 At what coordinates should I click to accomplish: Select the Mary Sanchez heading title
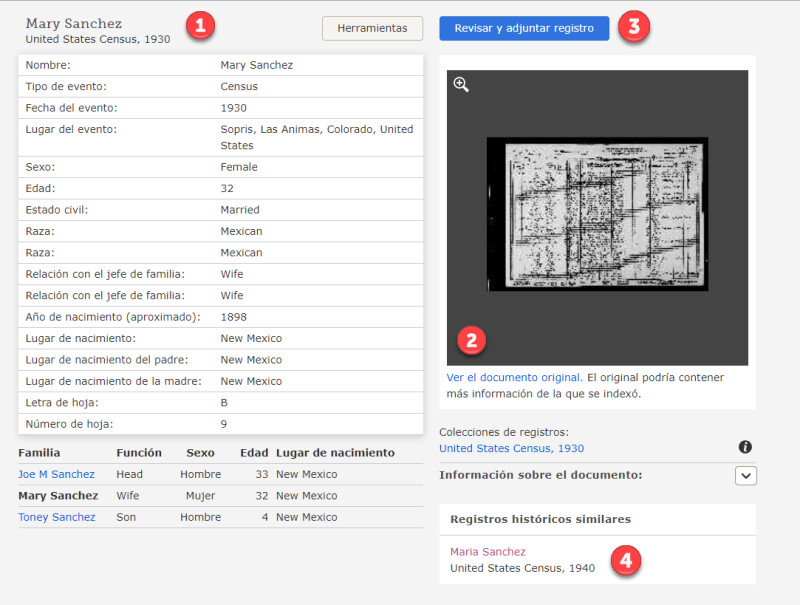coord(74,23)
